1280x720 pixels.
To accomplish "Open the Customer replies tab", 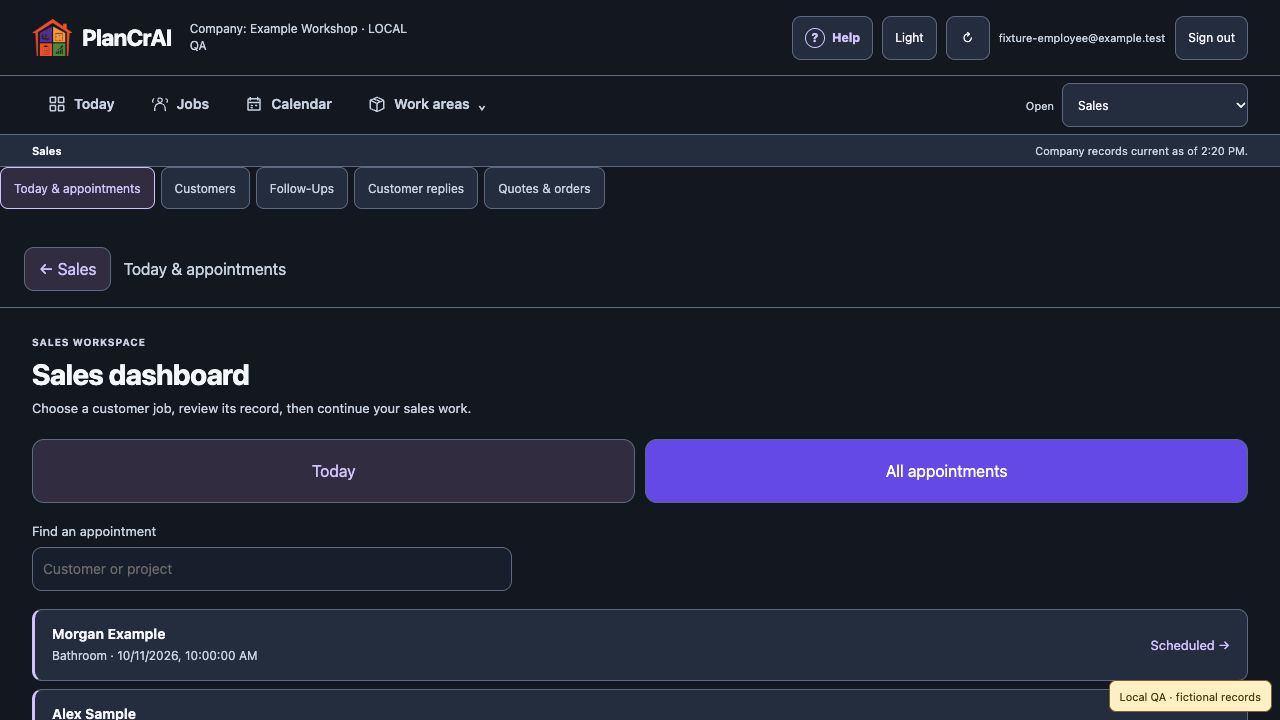I will [x=416, y=188].
